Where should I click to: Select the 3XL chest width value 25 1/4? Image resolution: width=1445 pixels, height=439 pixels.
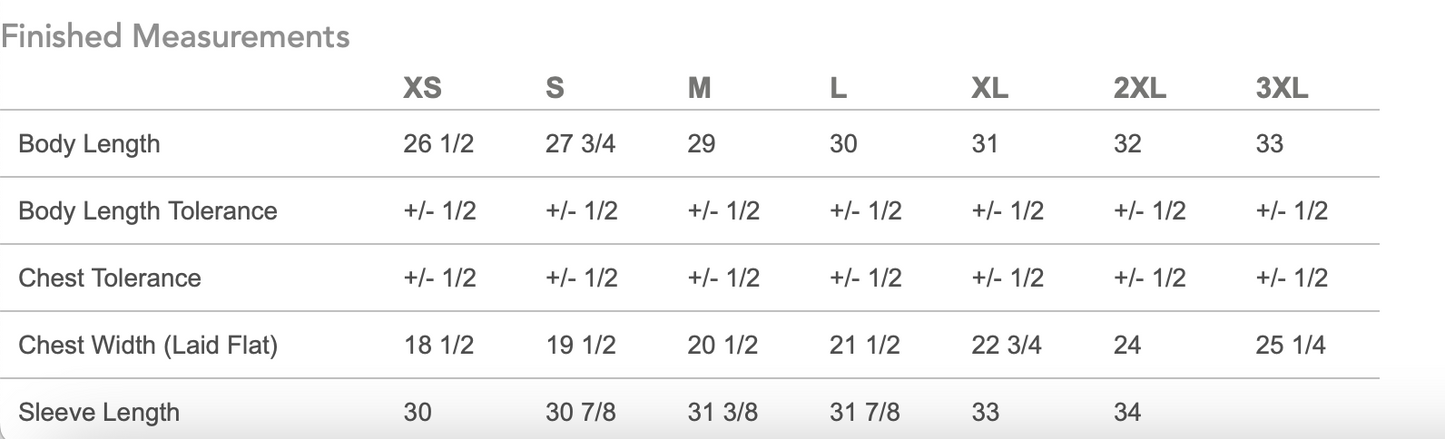click(x=1291, y=345)
